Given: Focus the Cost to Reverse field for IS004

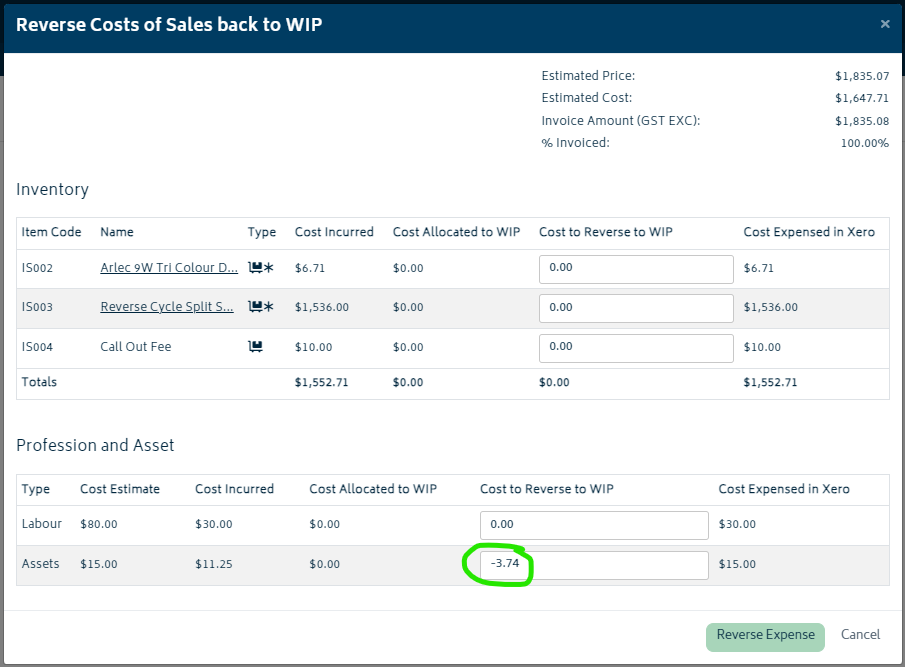Looking at the screenshot, I should click(636, 349).
